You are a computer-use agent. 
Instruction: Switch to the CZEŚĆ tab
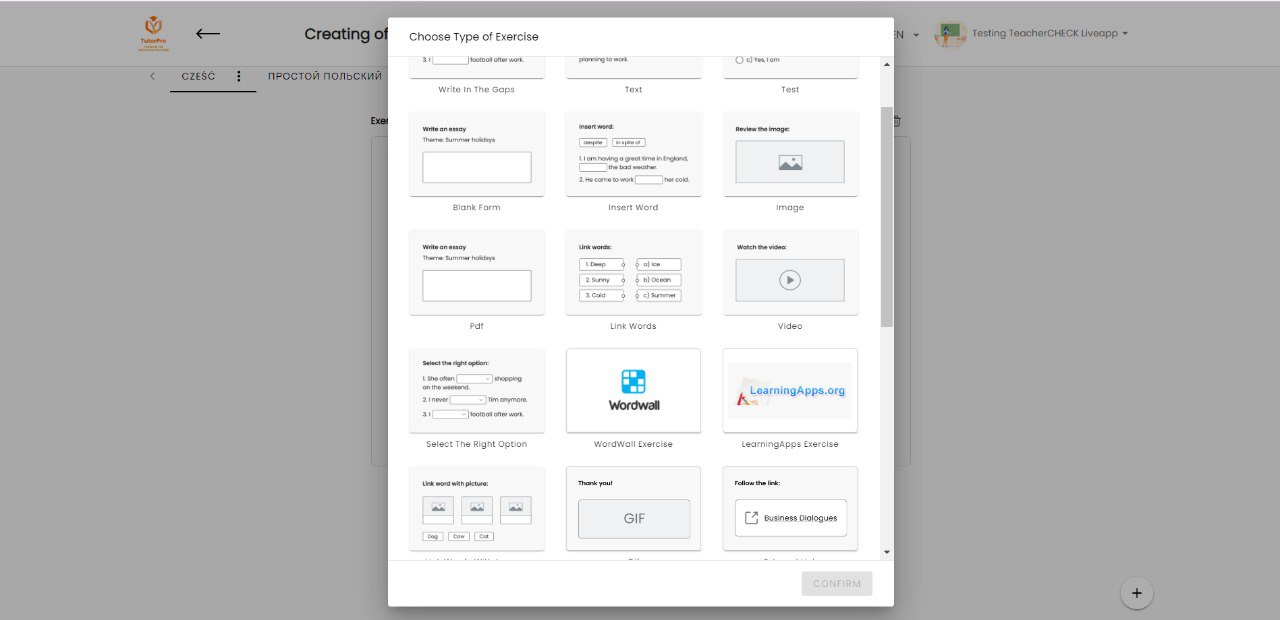click(198, 76)
